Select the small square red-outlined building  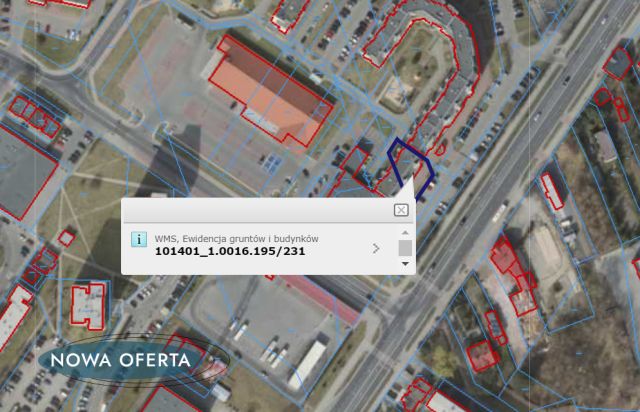(67, 238)
